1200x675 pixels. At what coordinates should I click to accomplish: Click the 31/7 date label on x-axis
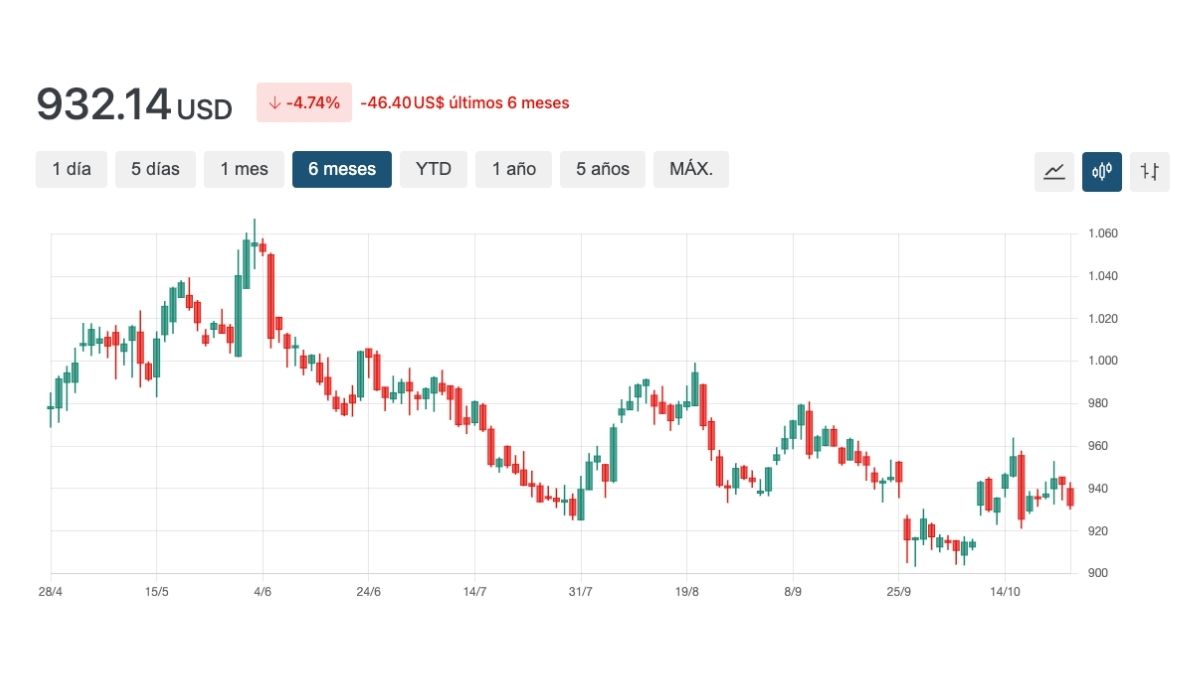[580, 592]
